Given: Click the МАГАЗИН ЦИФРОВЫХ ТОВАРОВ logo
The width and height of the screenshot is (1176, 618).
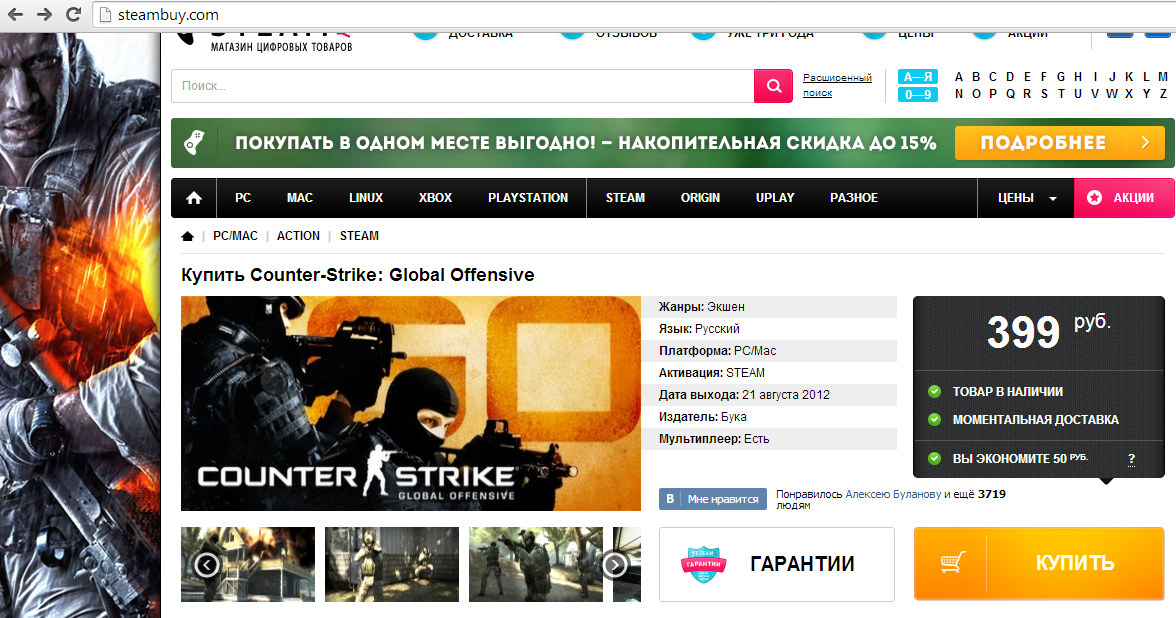Looking at the screenshot, I should pos(281,47).
